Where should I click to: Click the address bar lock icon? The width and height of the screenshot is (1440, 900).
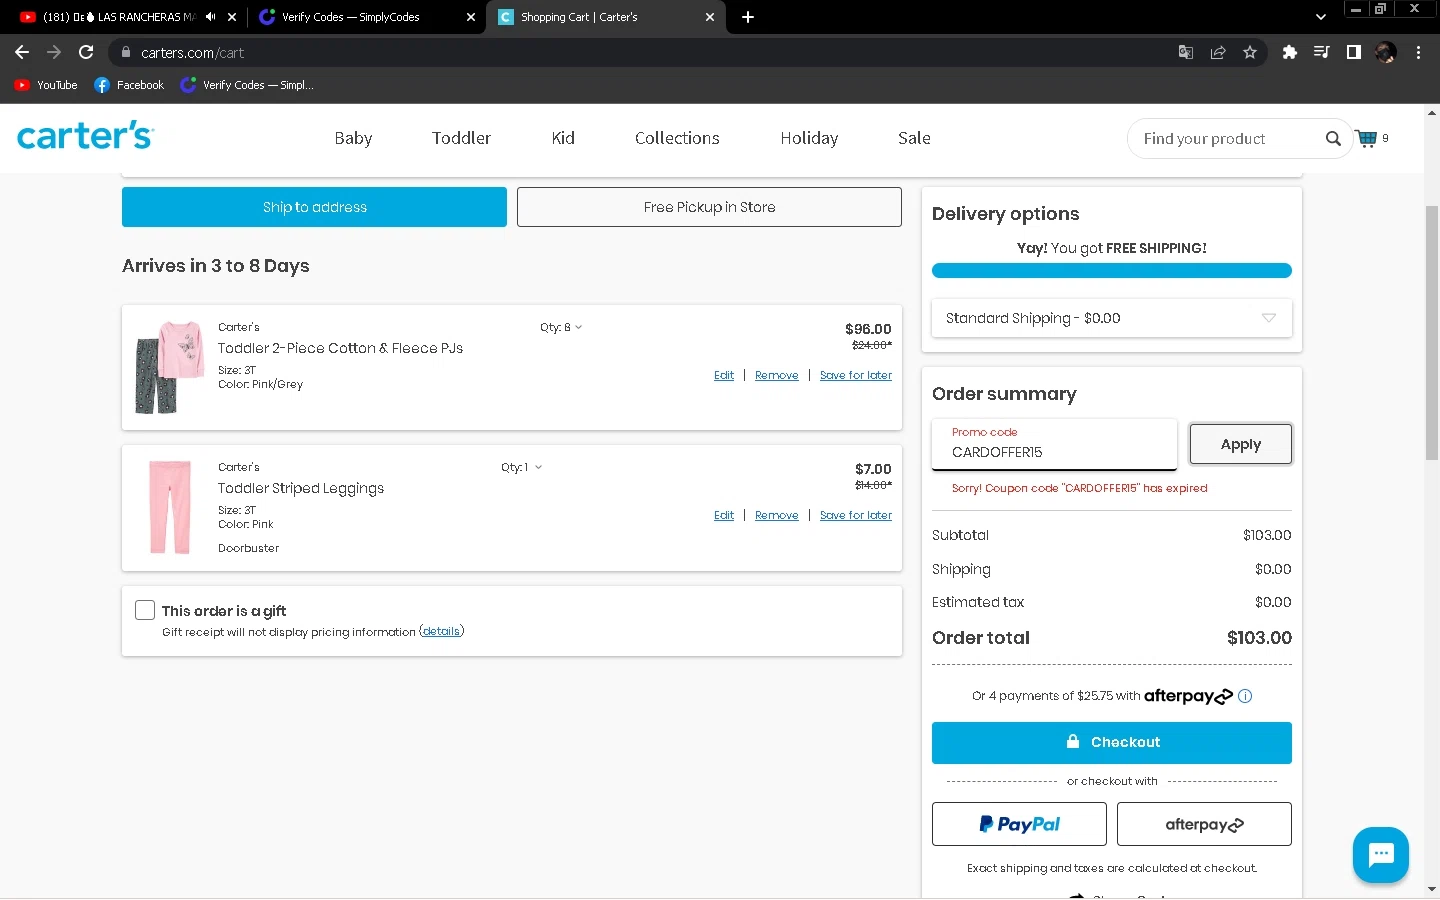coord(126,52)
